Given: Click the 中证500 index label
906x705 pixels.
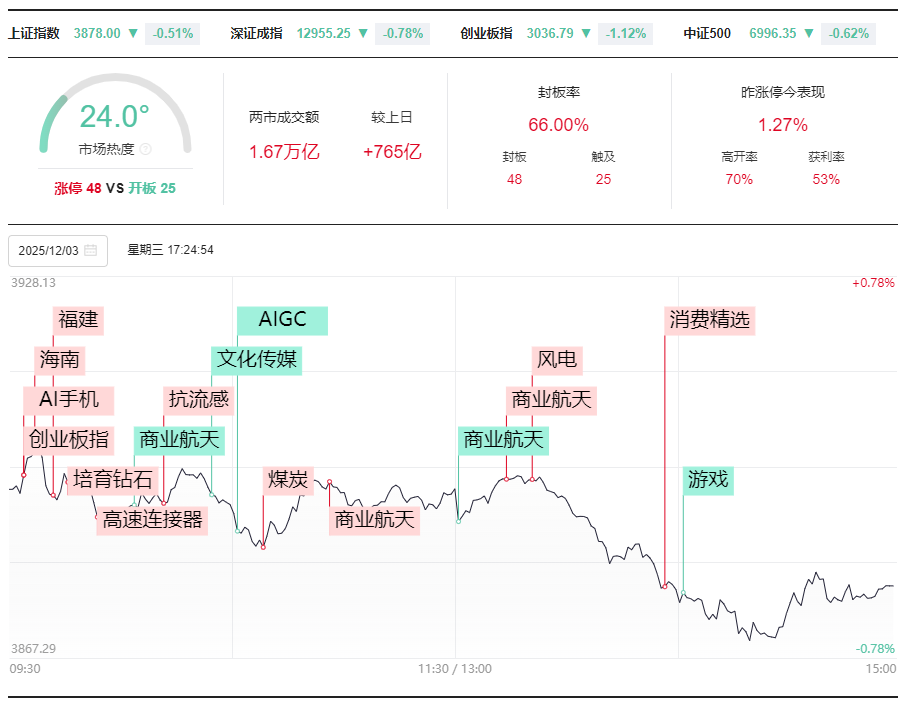Looking at the screenshot, I should (x=707, y=33).
